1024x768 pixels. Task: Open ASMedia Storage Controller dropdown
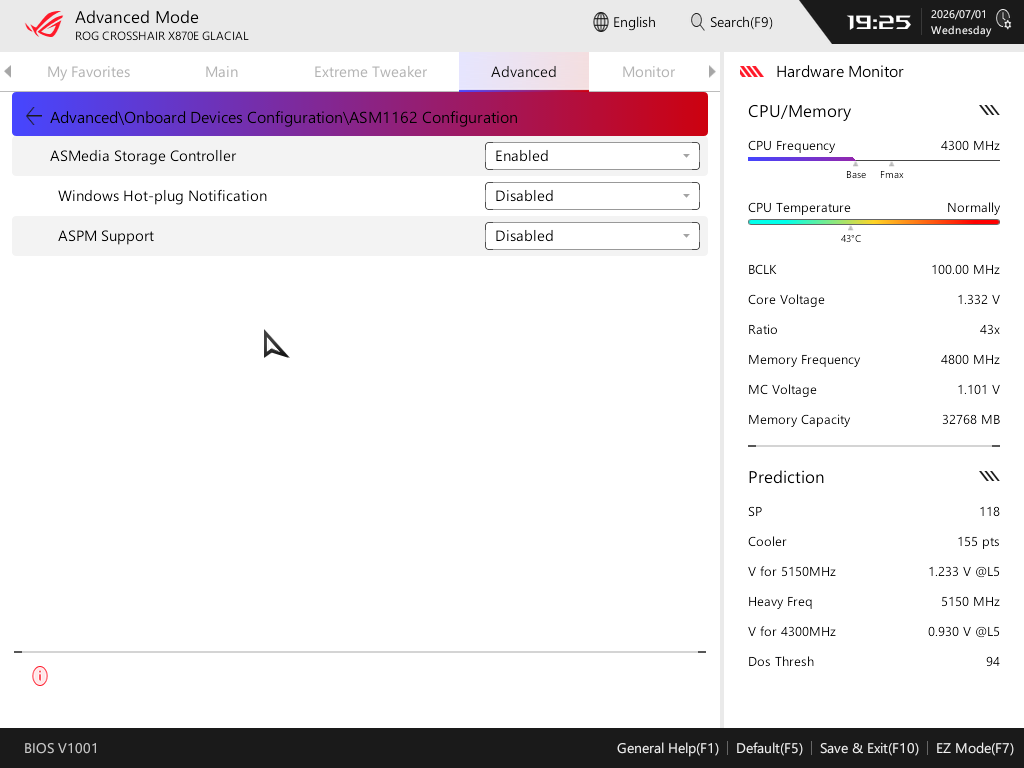point(592,156)
